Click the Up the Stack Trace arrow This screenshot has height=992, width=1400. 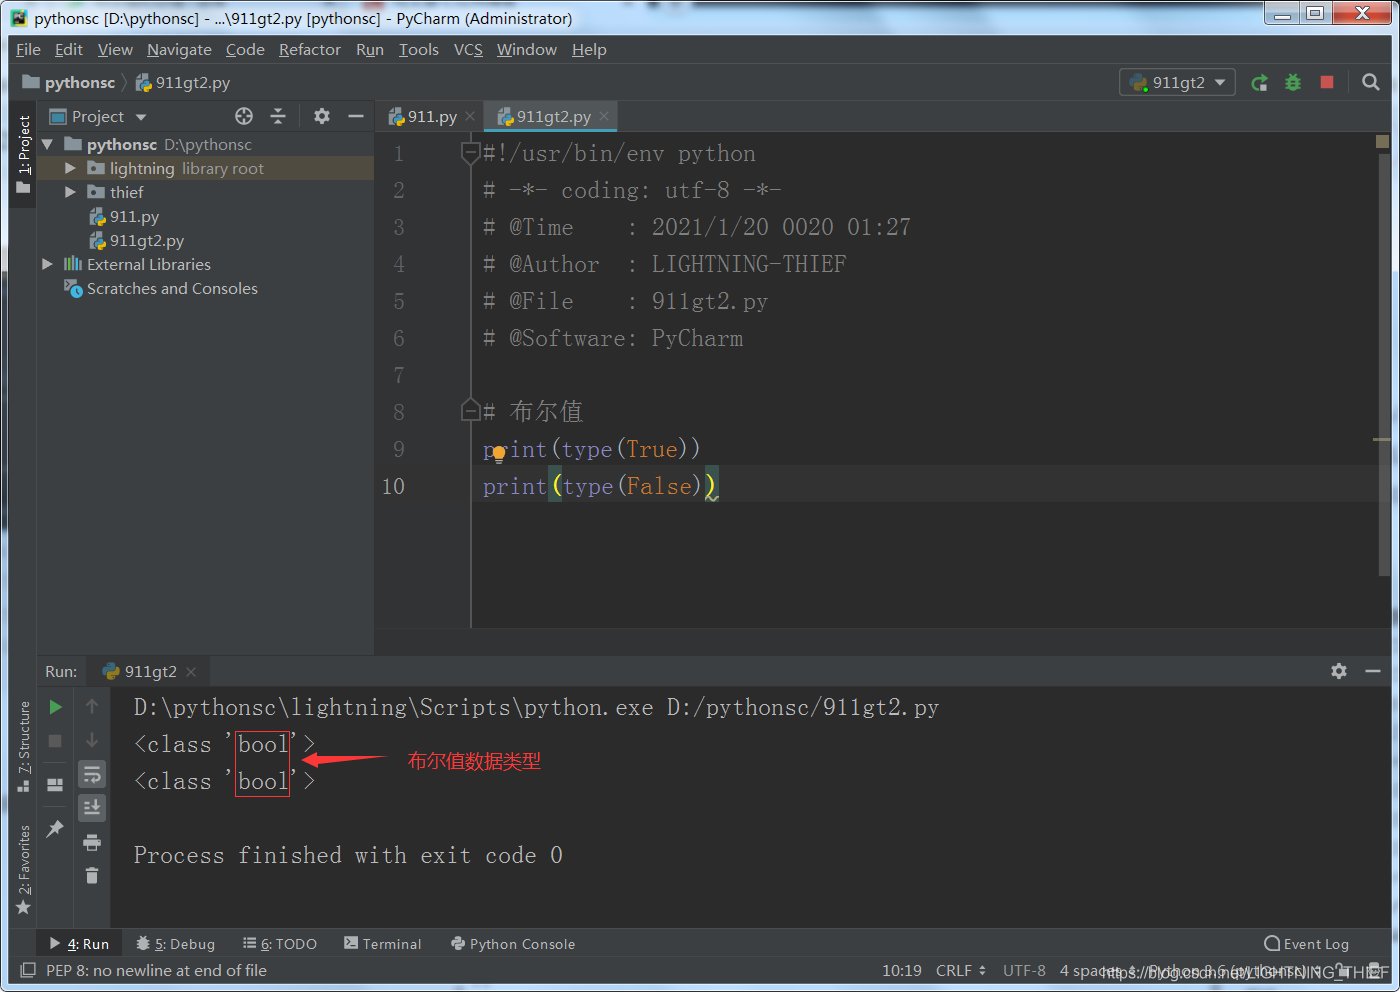tap(92, 707)
